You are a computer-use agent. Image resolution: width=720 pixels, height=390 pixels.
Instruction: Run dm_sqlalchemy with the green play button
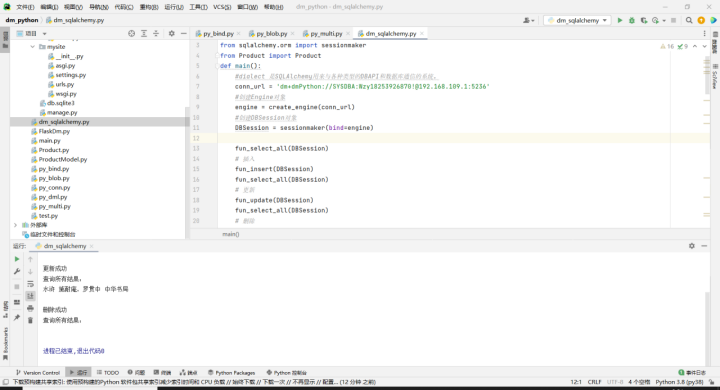[619, 20]
